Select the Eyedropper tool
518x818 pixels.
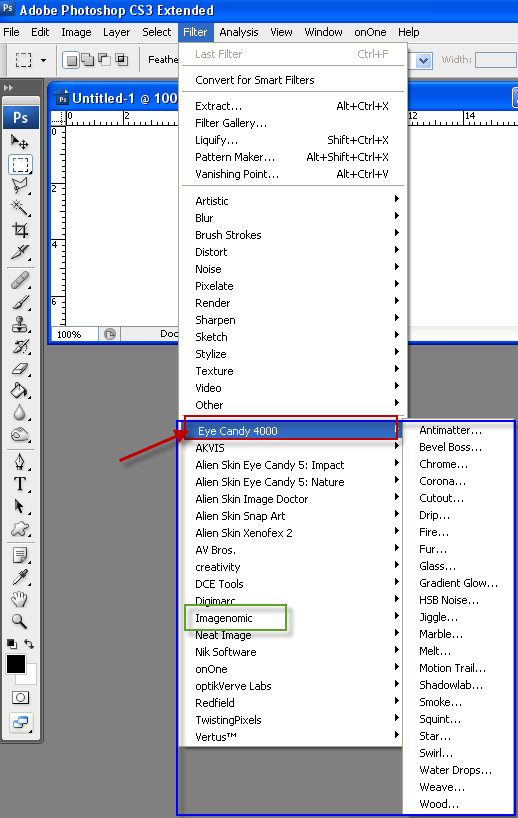[20, 578]
